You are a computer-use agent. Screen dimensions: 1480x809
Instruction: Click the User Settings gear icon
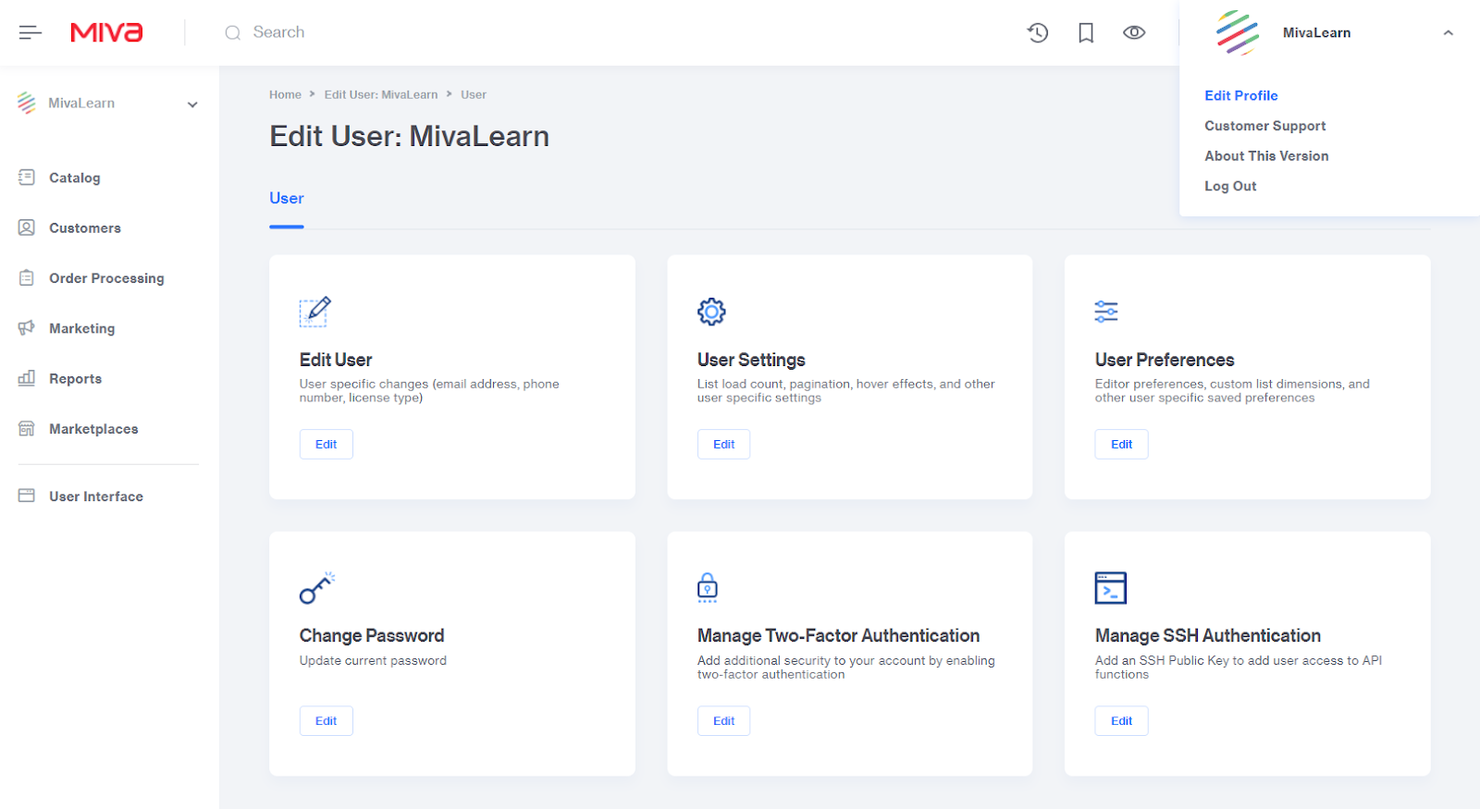tap(711, 312)
